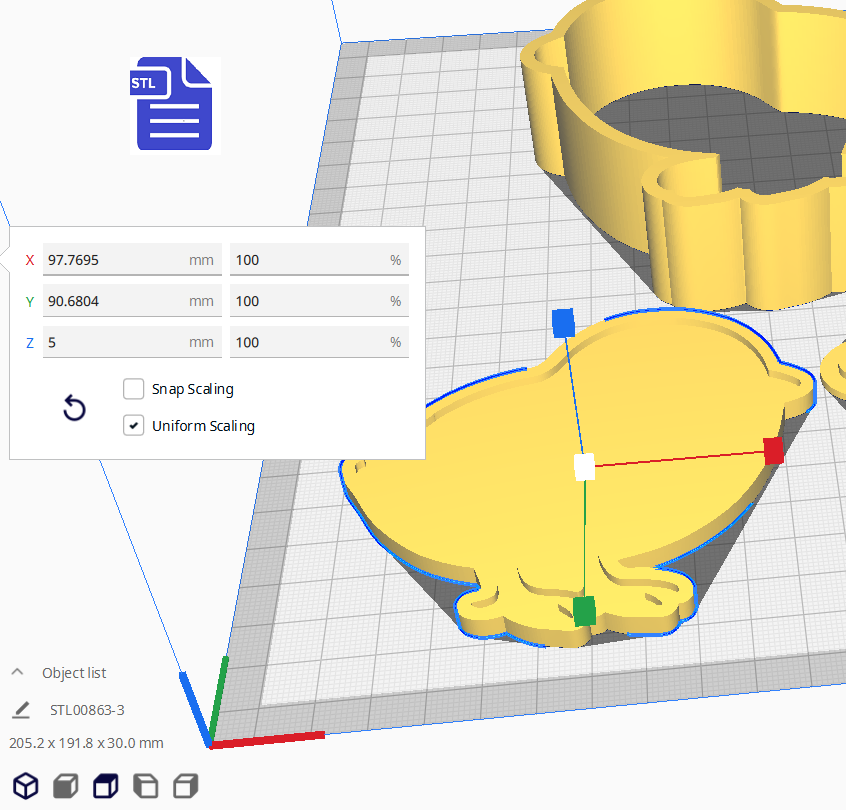The height and width of the screenshot is (810, 846).
Task: Enable the Snap Scaling checkbox
Action: click(133, 389)
